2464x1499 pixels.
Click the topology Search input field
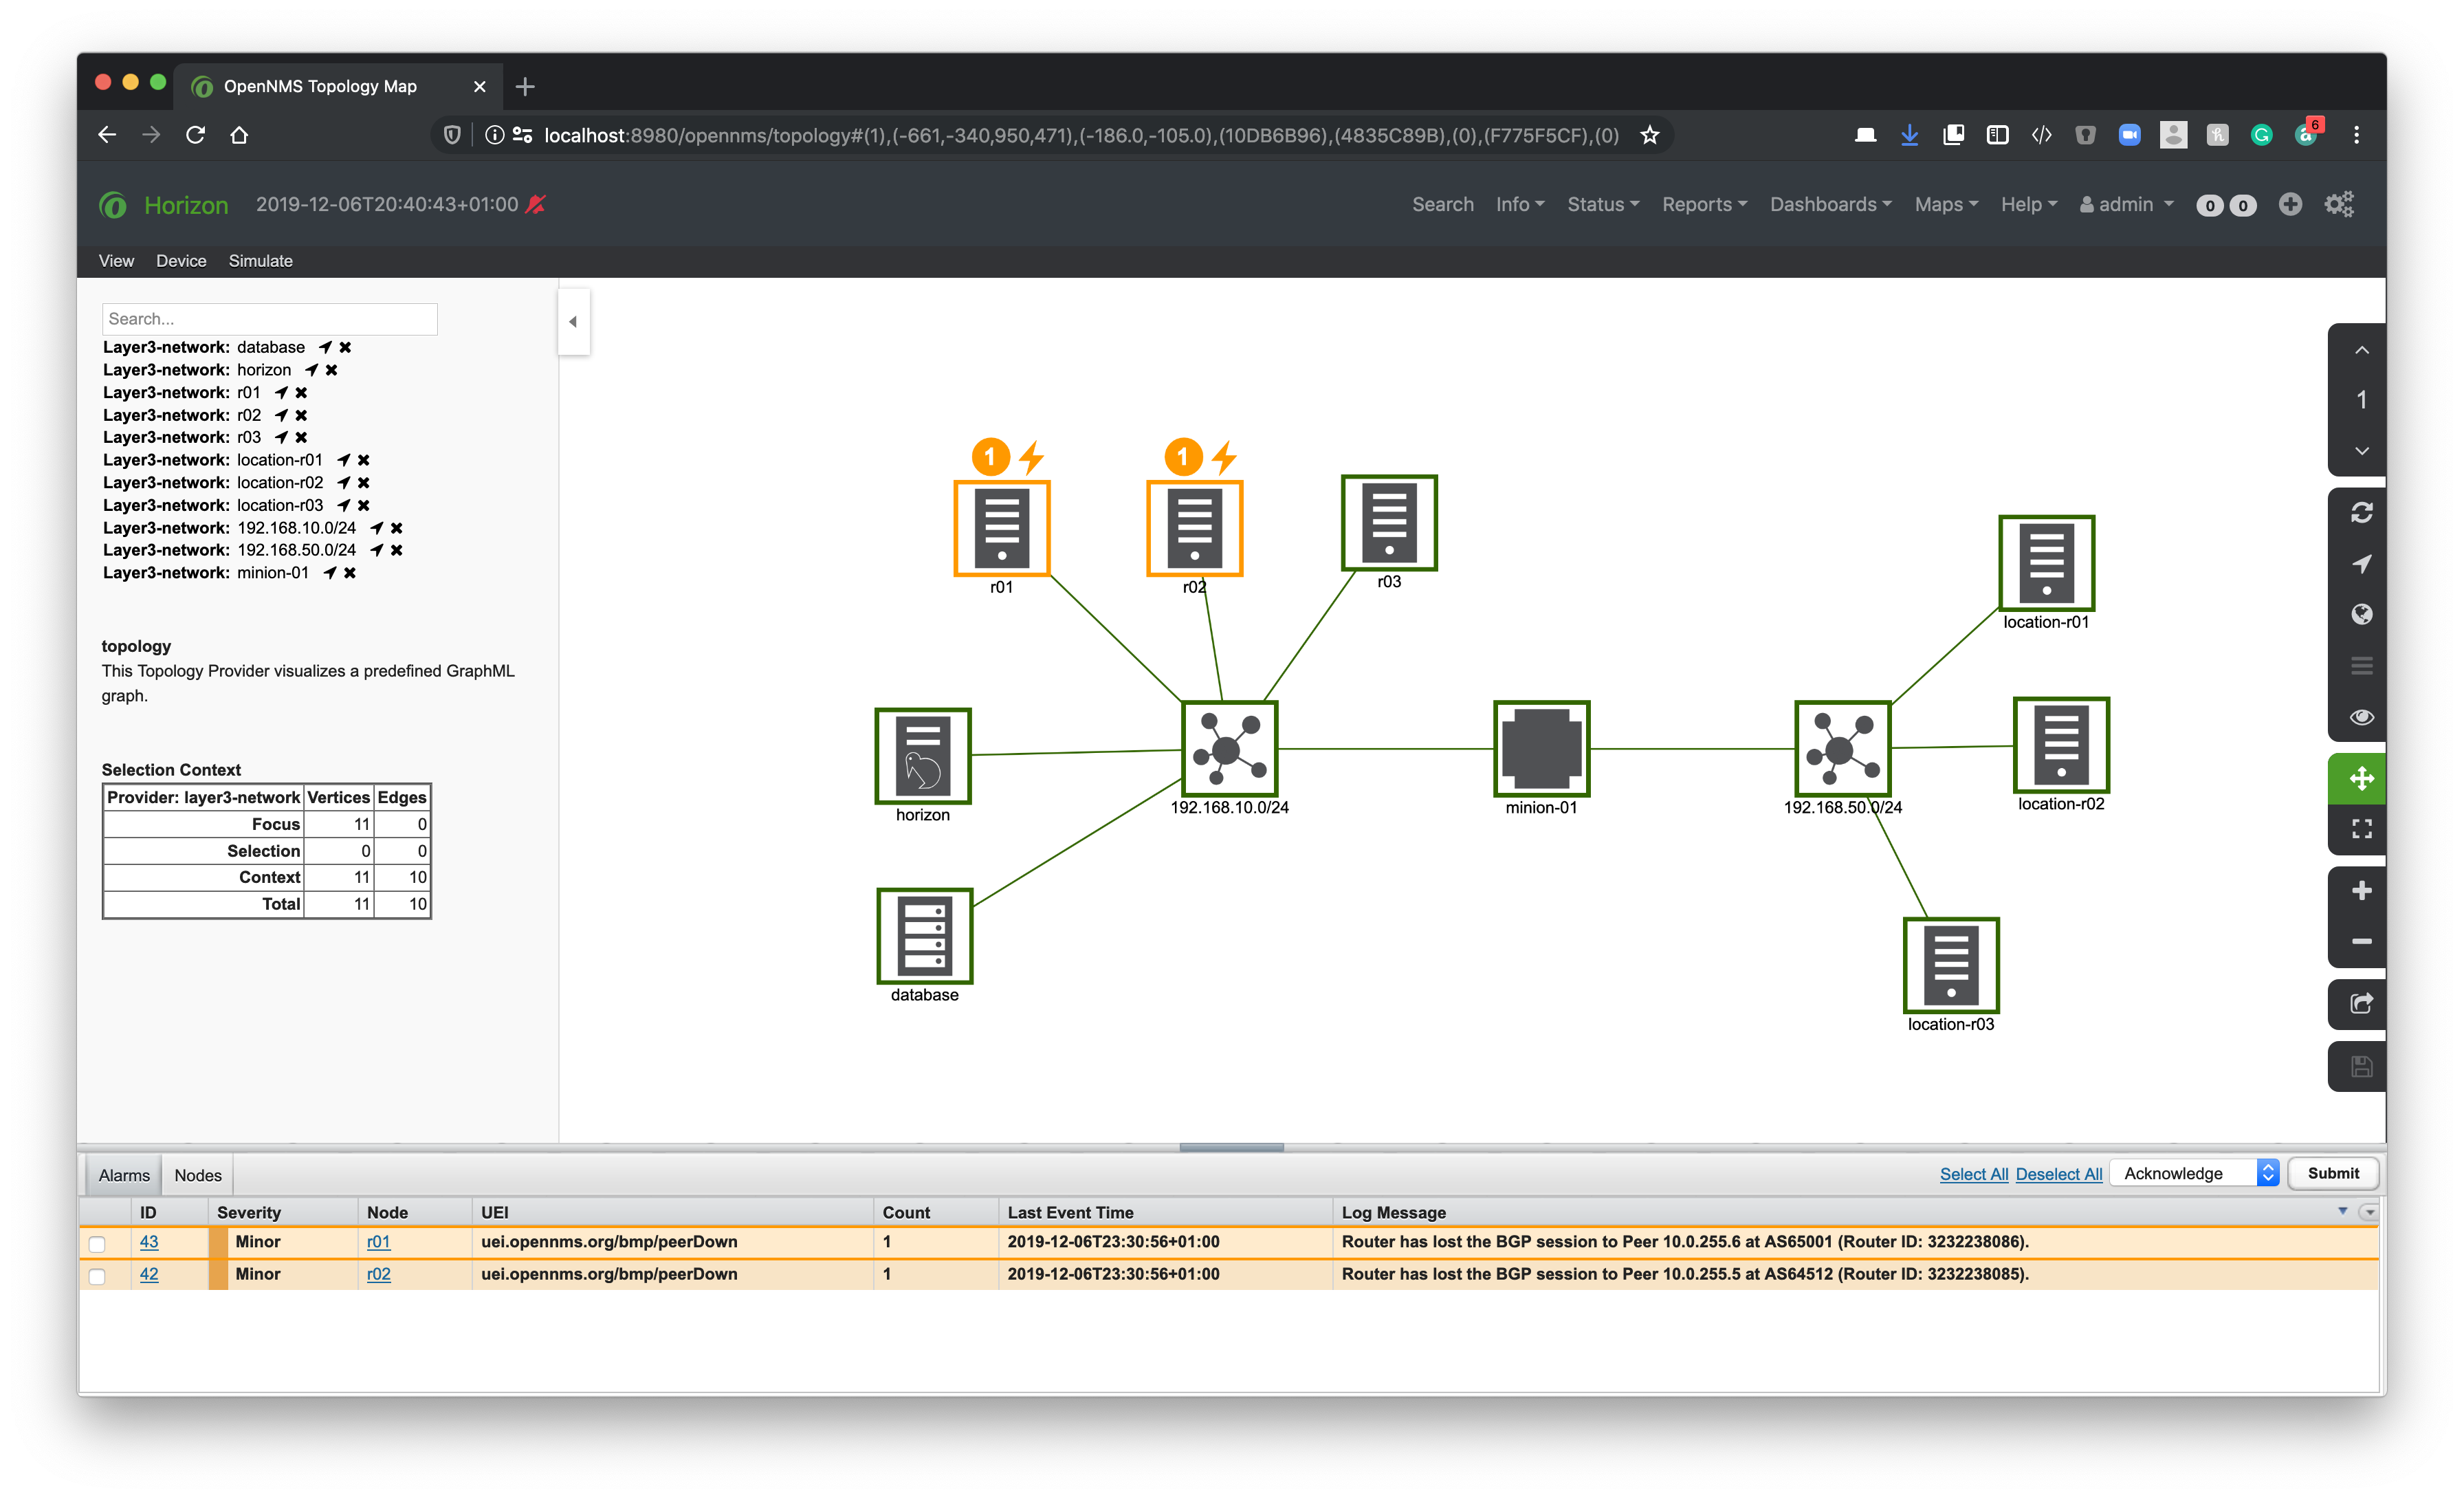click(x=269, y=319)
